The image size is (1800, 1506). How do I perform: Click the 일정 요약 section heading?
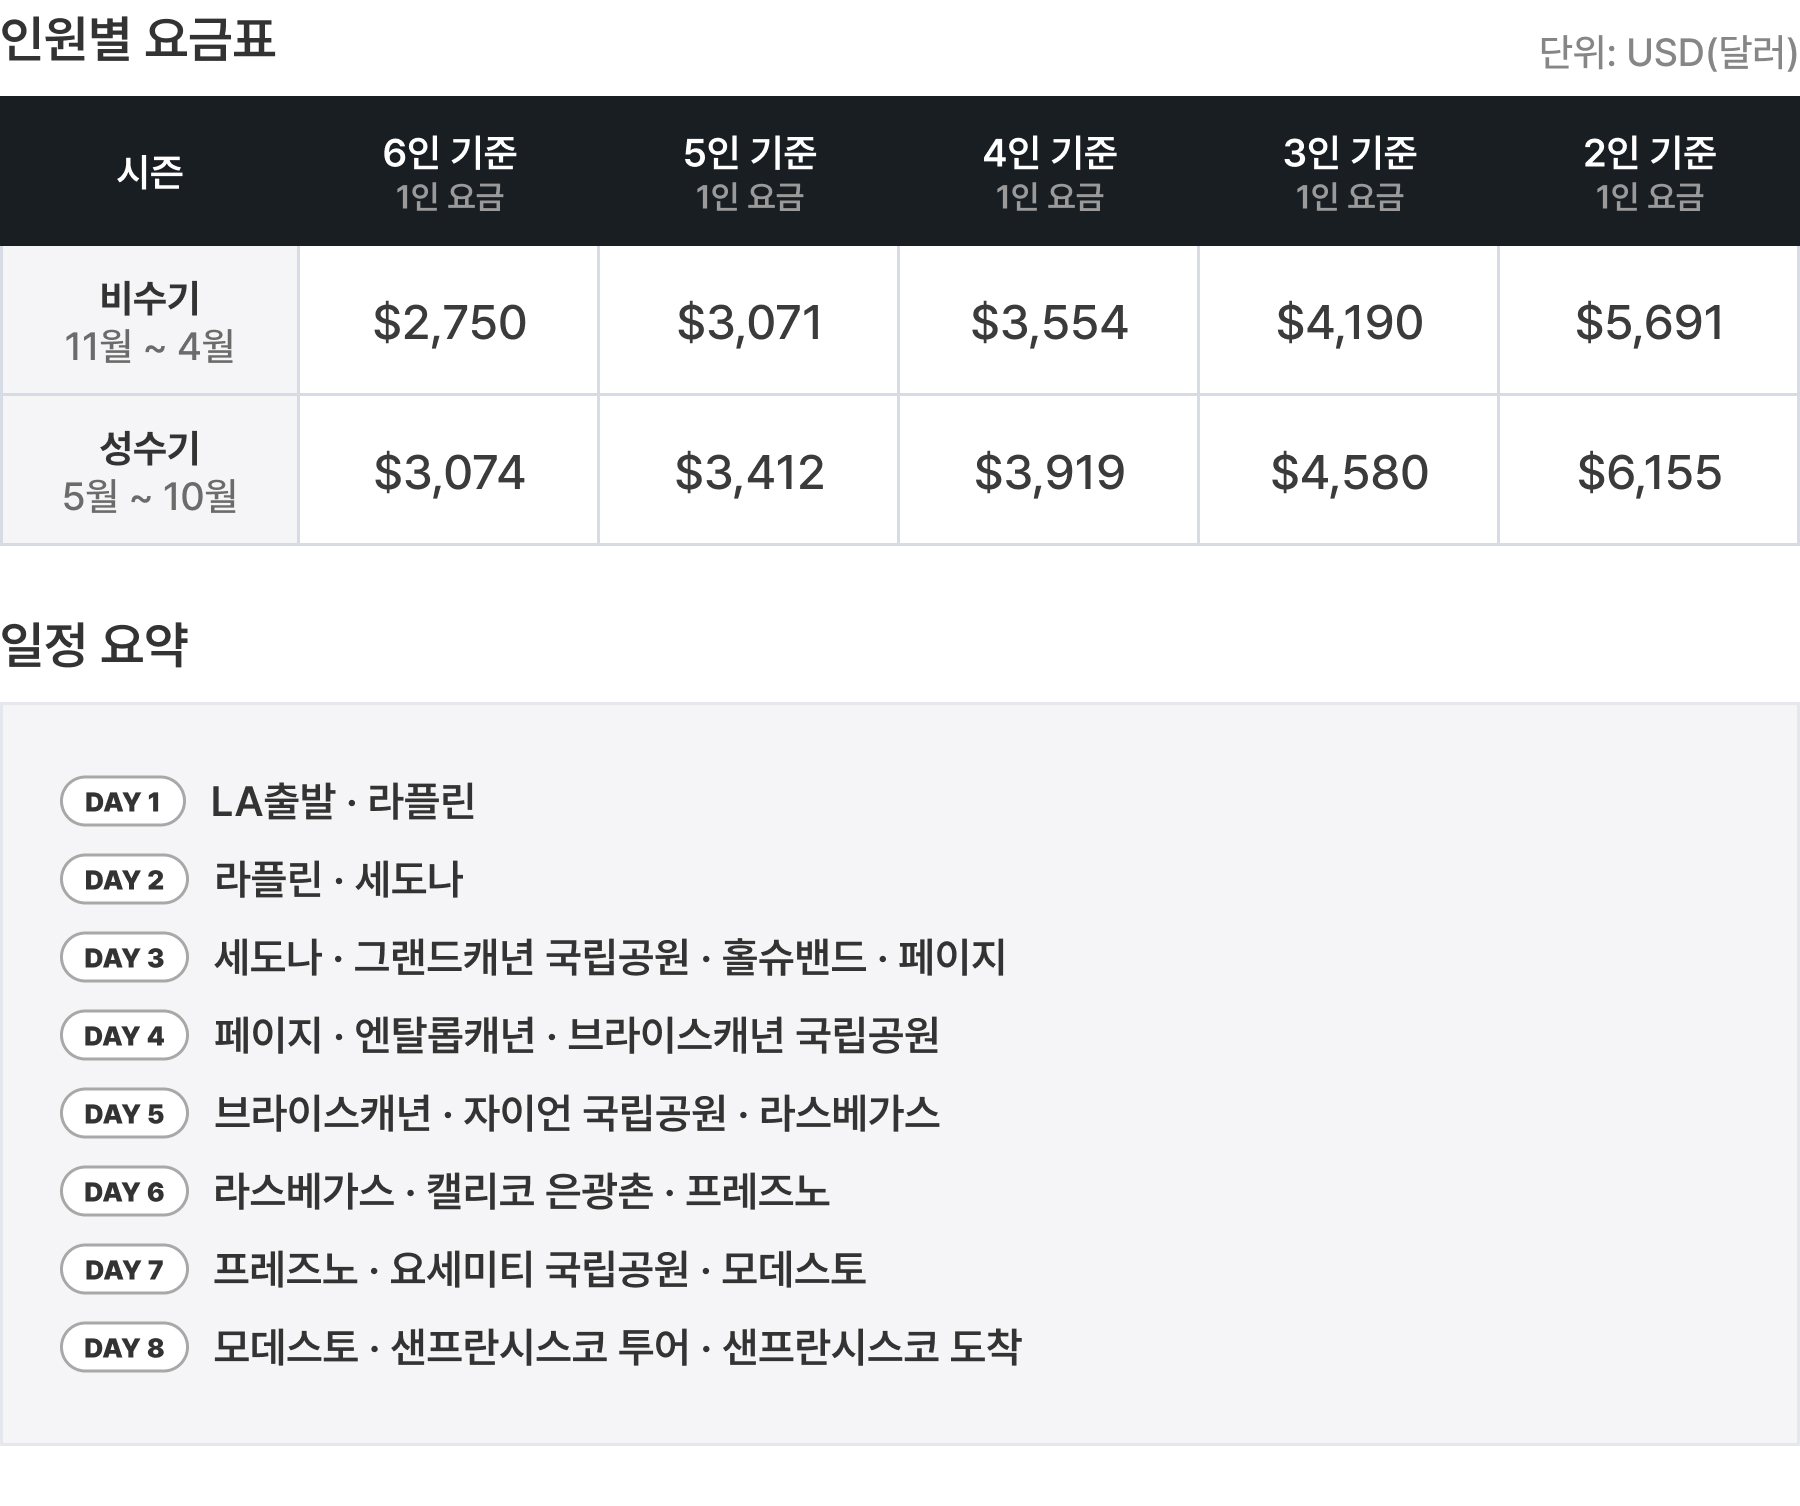(x=94, y=644)
